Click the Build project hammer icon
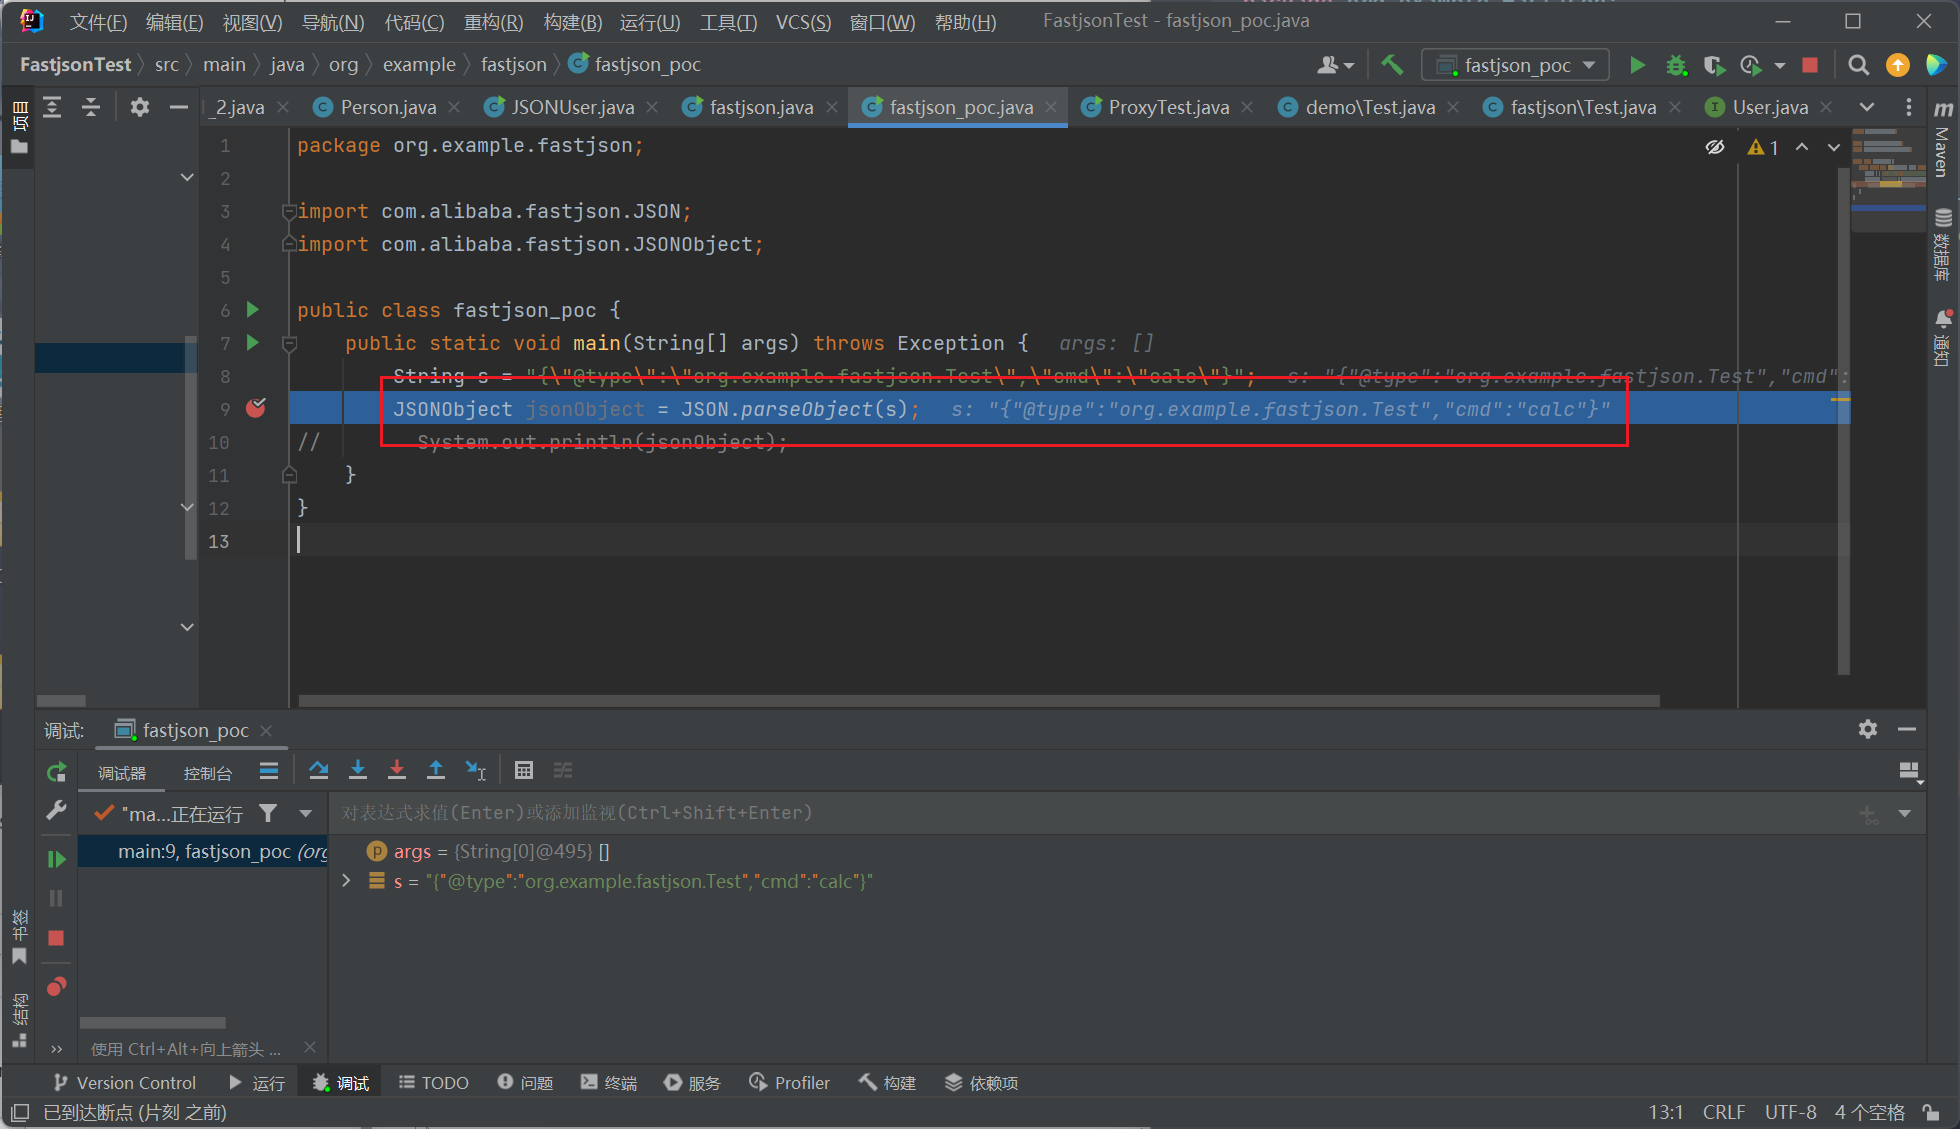This screenshot has width=1960, height=1129. [x=1392, y=65]
